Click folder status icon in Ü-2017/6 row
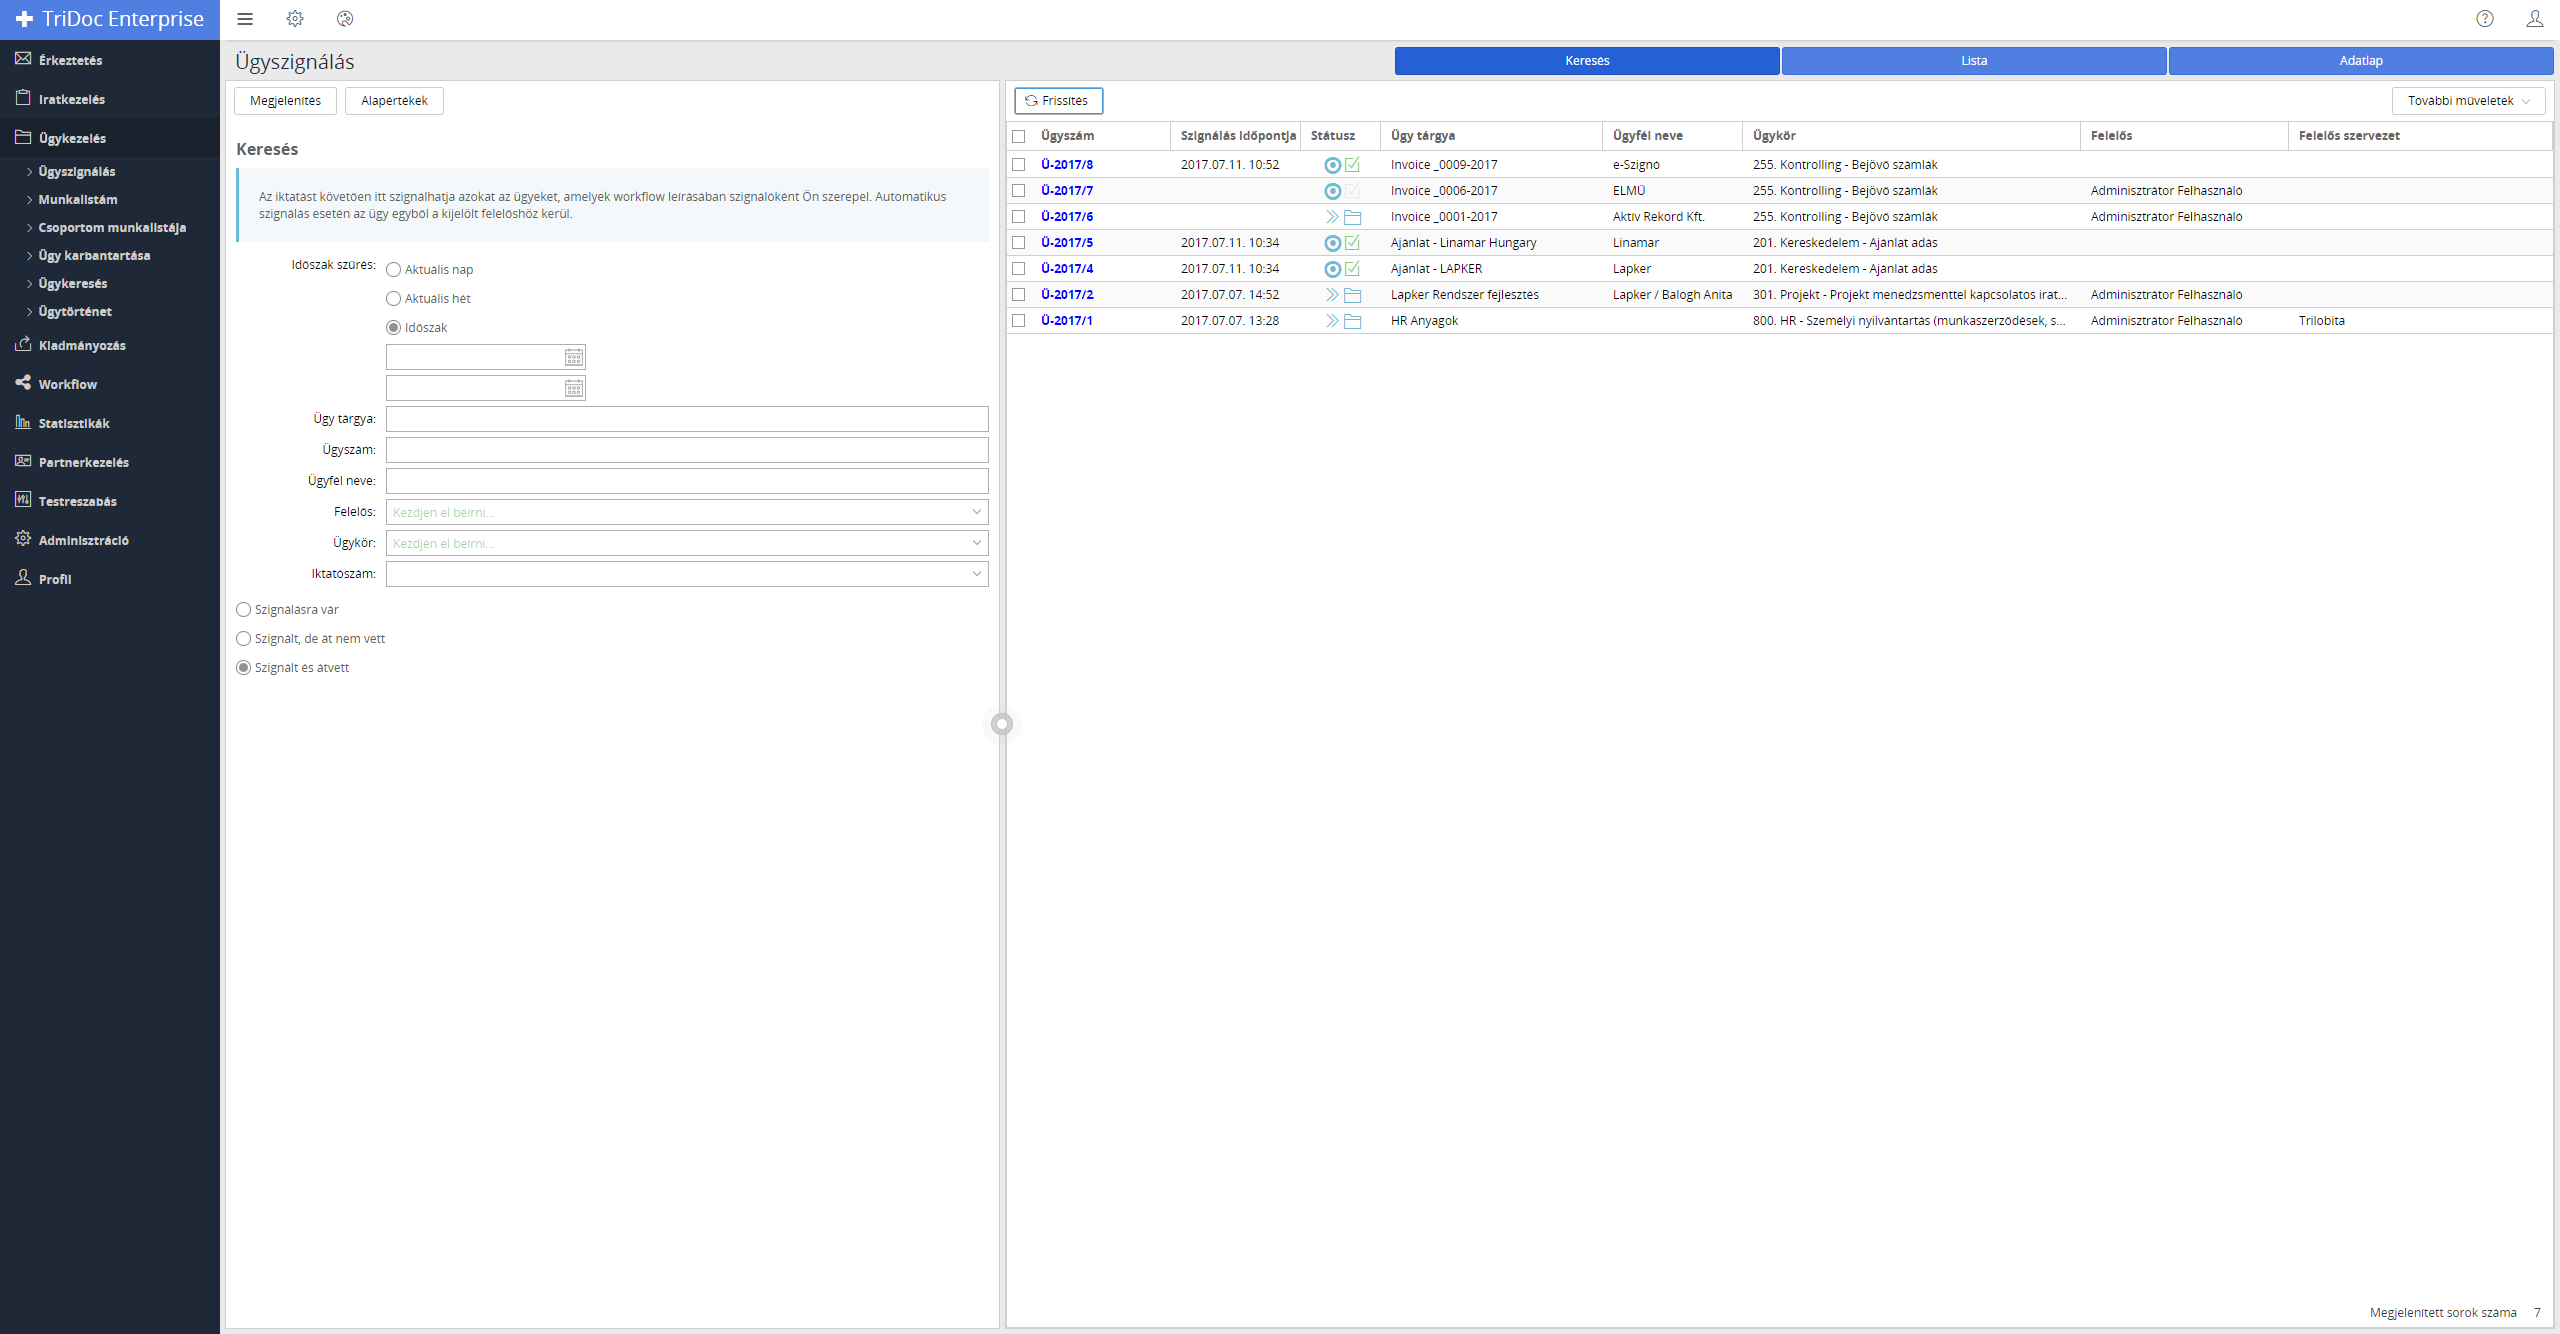The height and width of the screenshot is (1334, 2560). (x=1353, y=217)
